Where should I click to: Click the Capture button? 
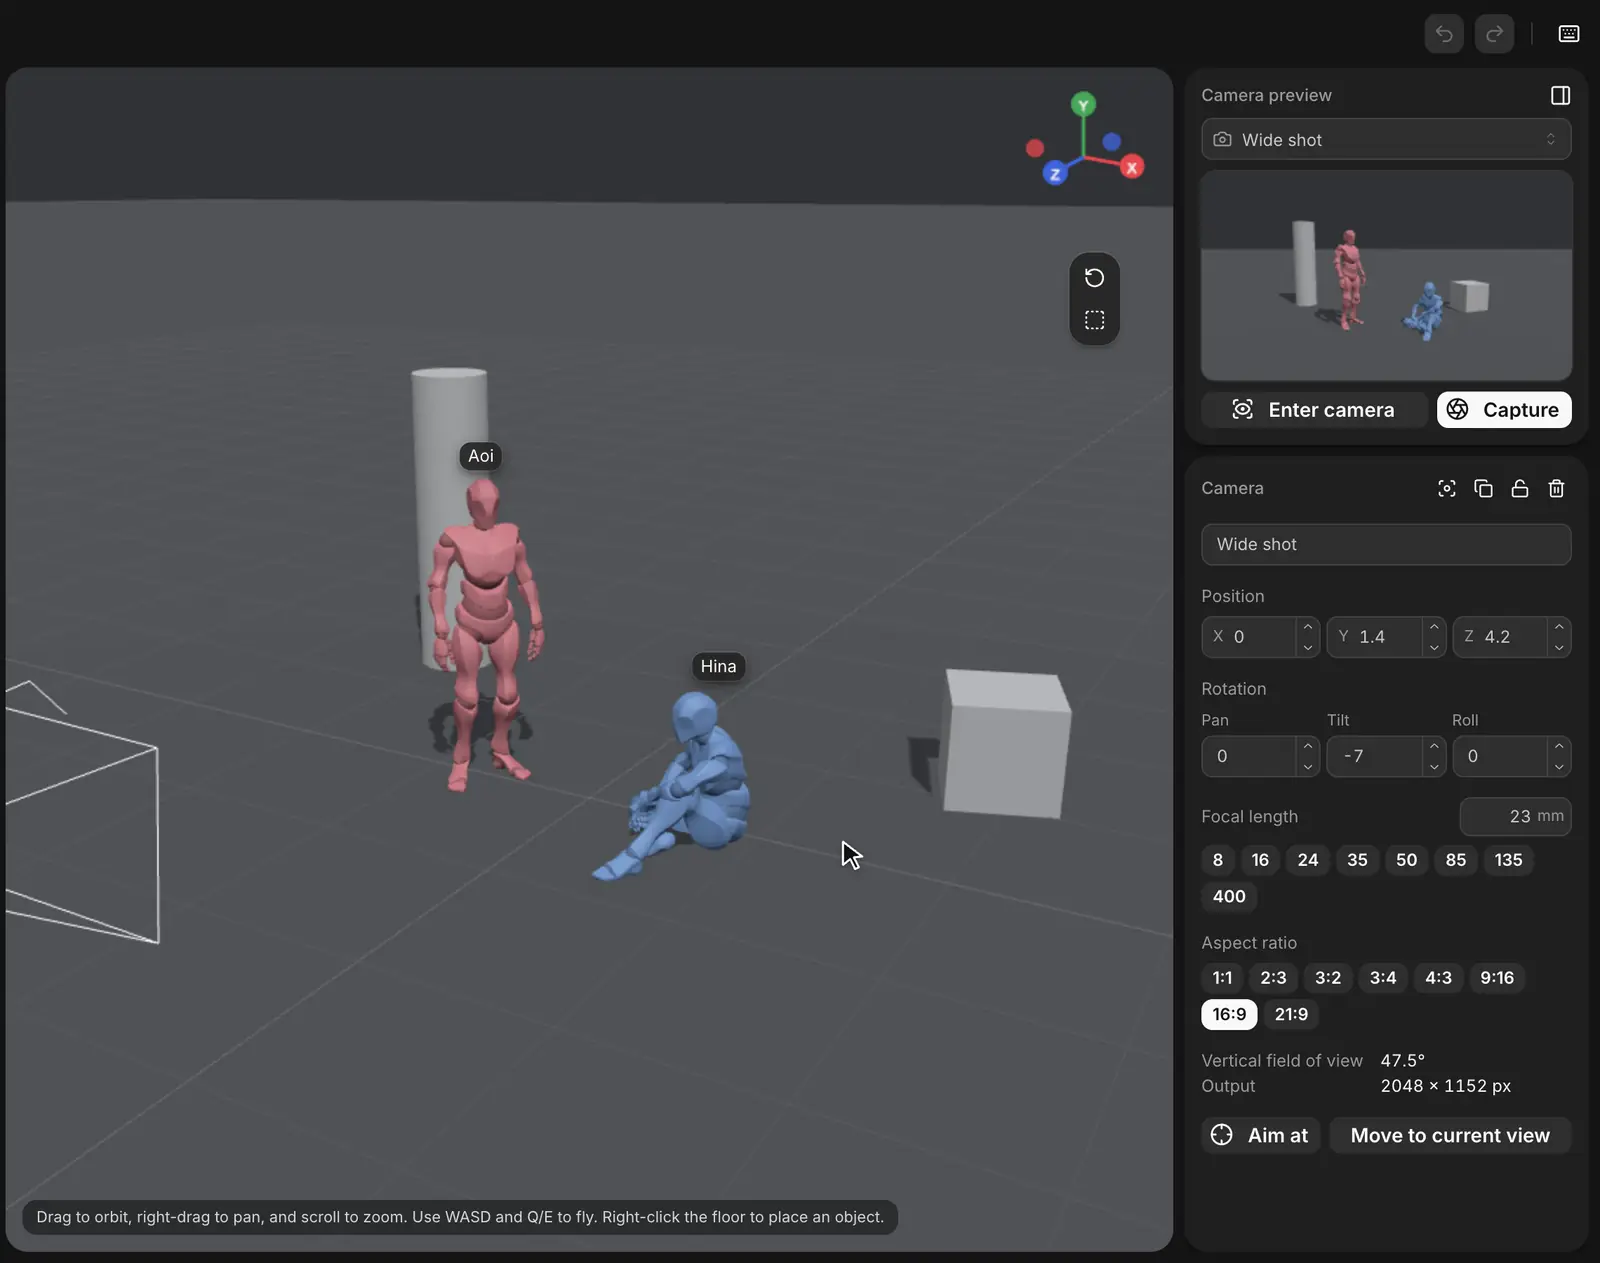[1504, 410]
